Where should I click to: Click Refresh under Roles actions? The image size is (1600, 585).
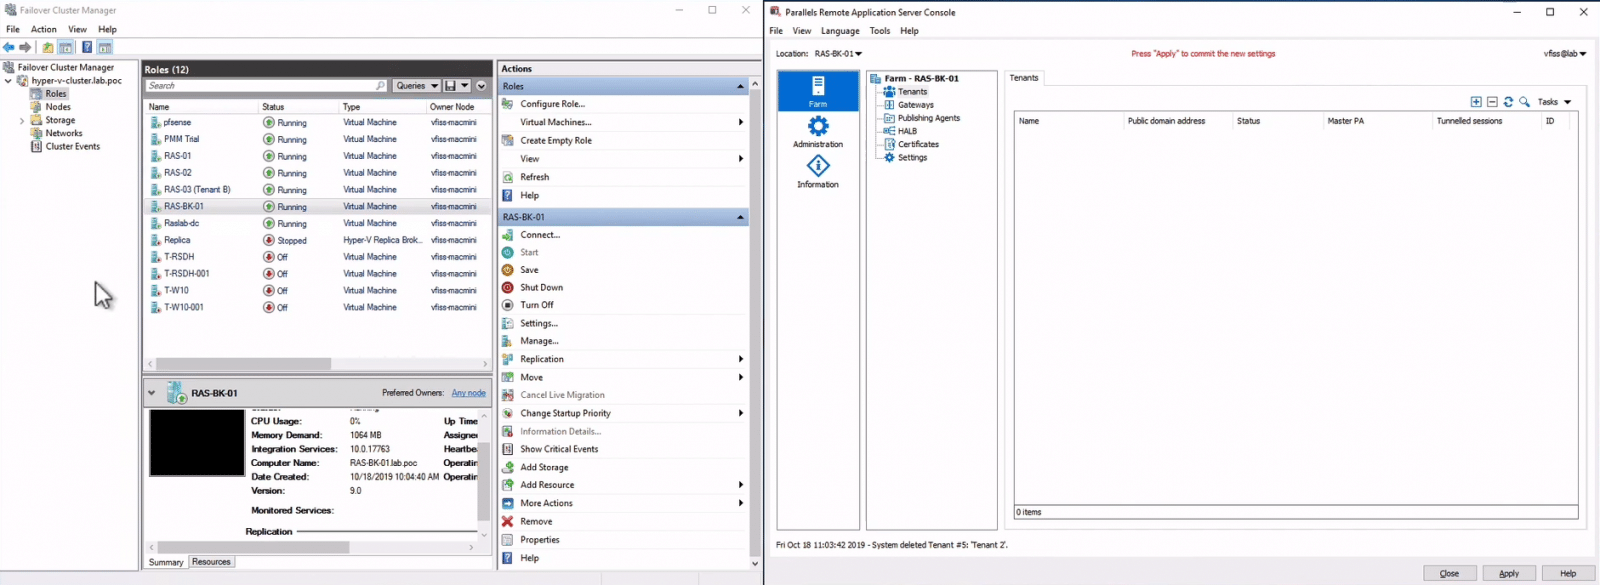[534, 177]
